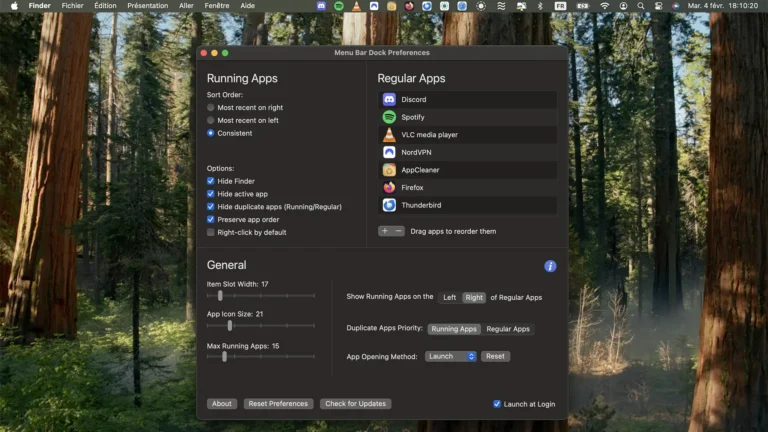Open the blue info icon in General
The image size is (768, 432).
pos(550,266)
